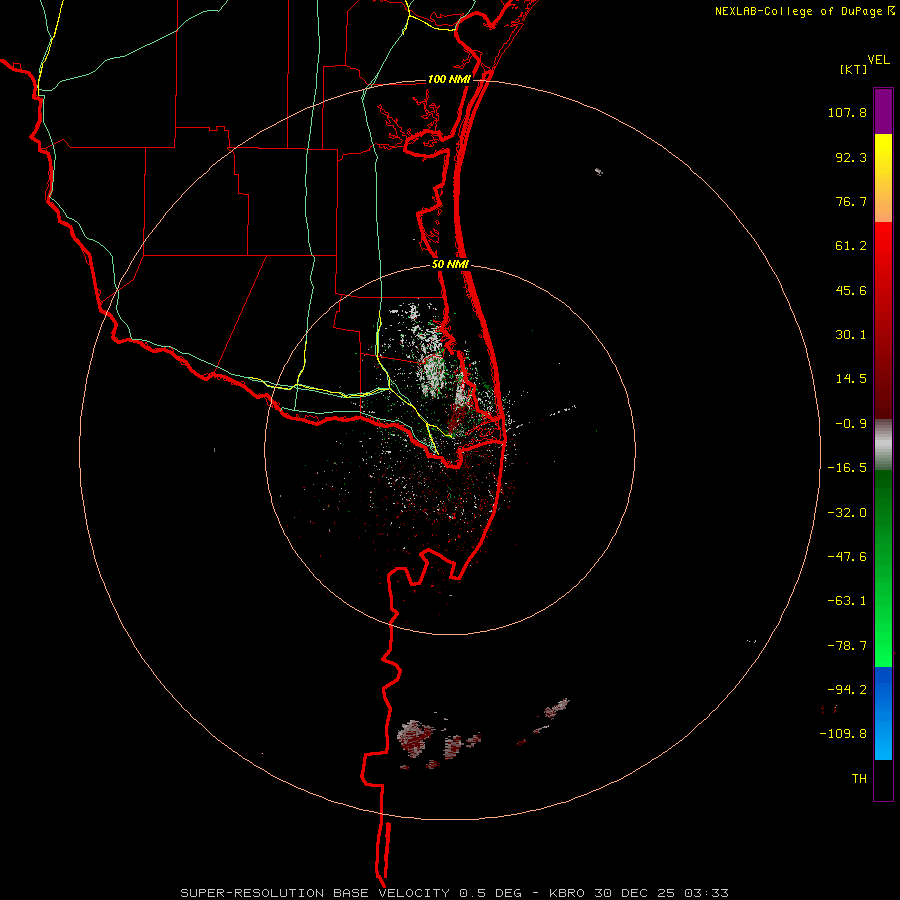Image resolution: width=900 pixels, height=900 pixels.
Task: Select the 45.6 legend value
Action: [x=851, y=290]
